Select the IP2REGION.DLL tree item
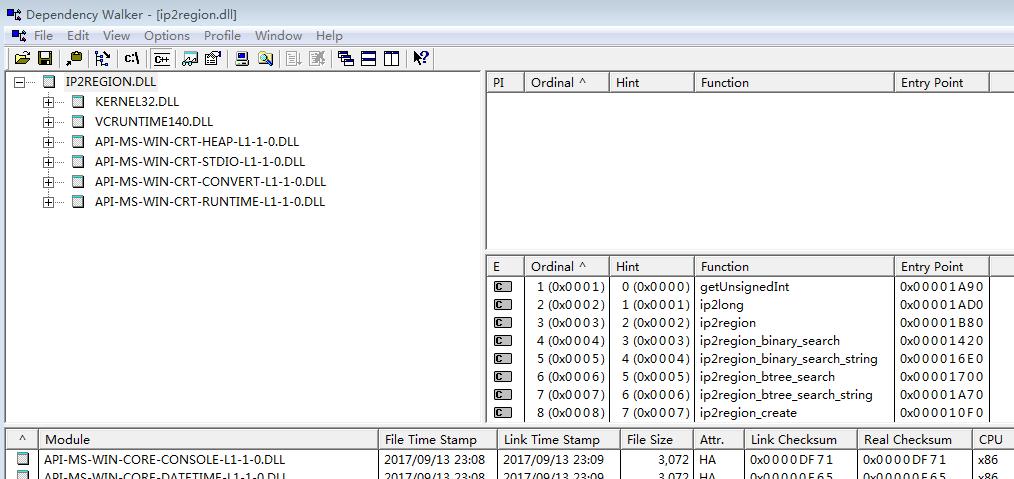 pyautogui.click(x=111, y=82)
